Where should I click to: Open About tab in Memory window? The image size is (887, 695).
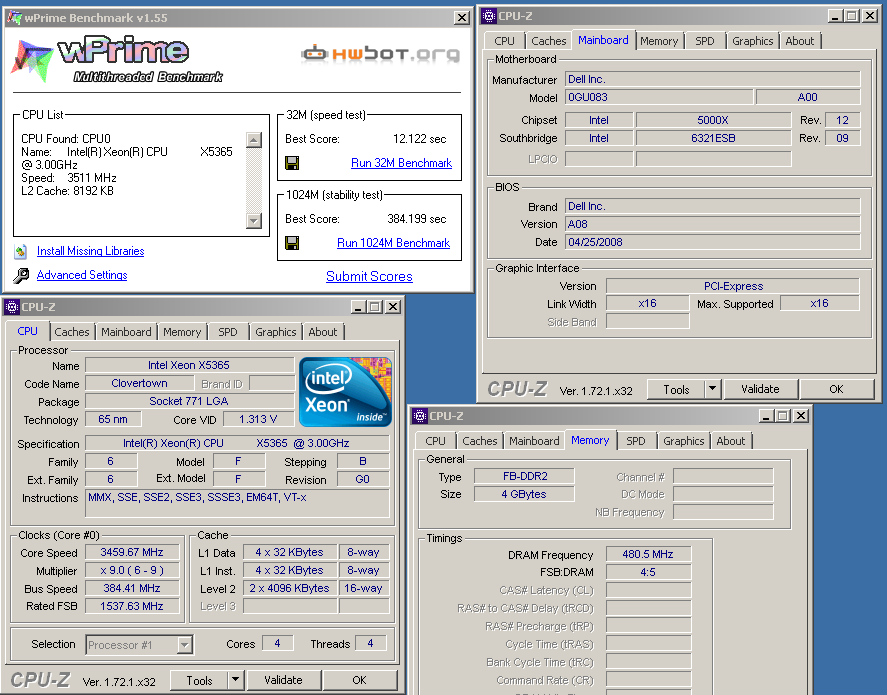[730, 441]
